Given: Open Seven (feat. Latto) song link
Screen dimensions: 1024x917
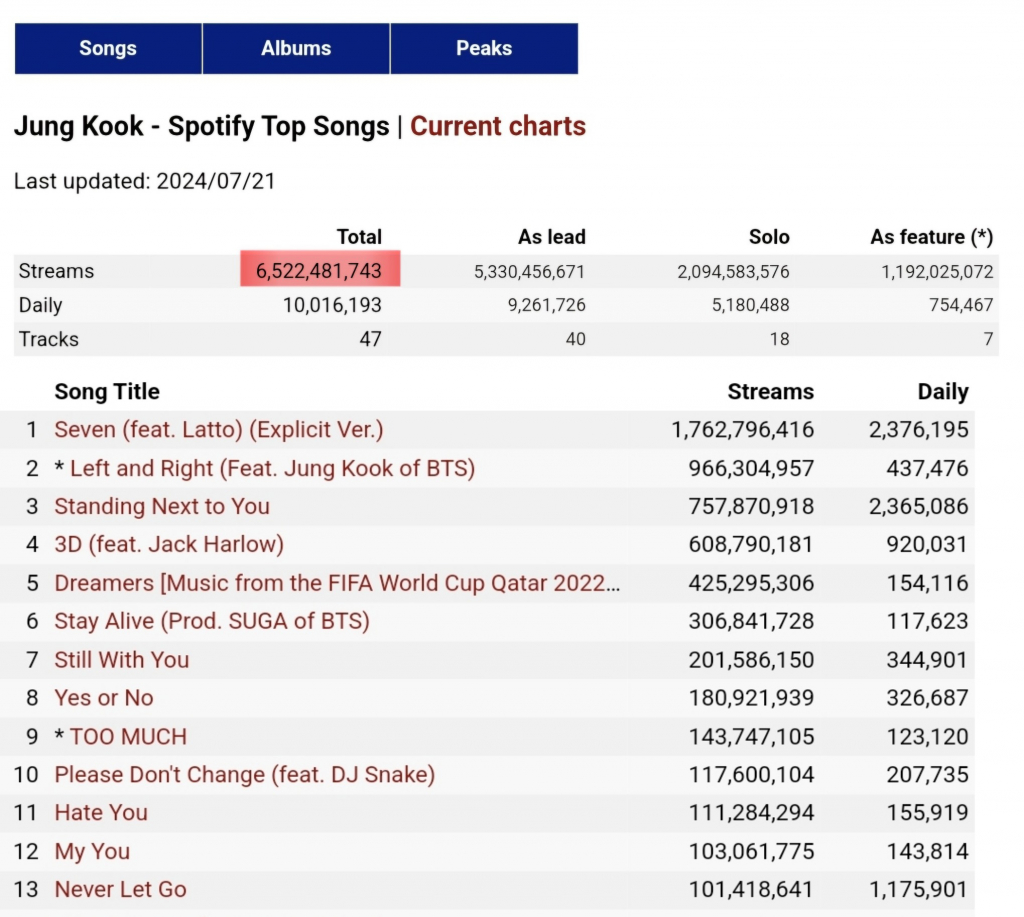Looking at the screenshot, I should point(219,430).
